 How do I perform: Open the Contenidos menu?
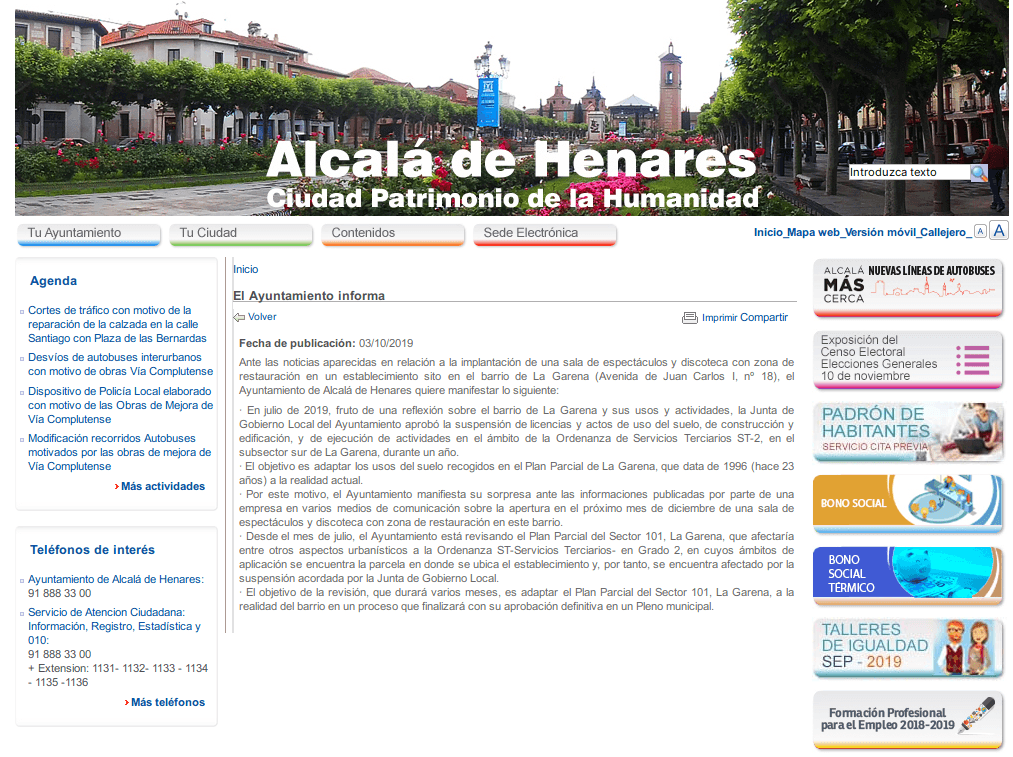(392, 233)
